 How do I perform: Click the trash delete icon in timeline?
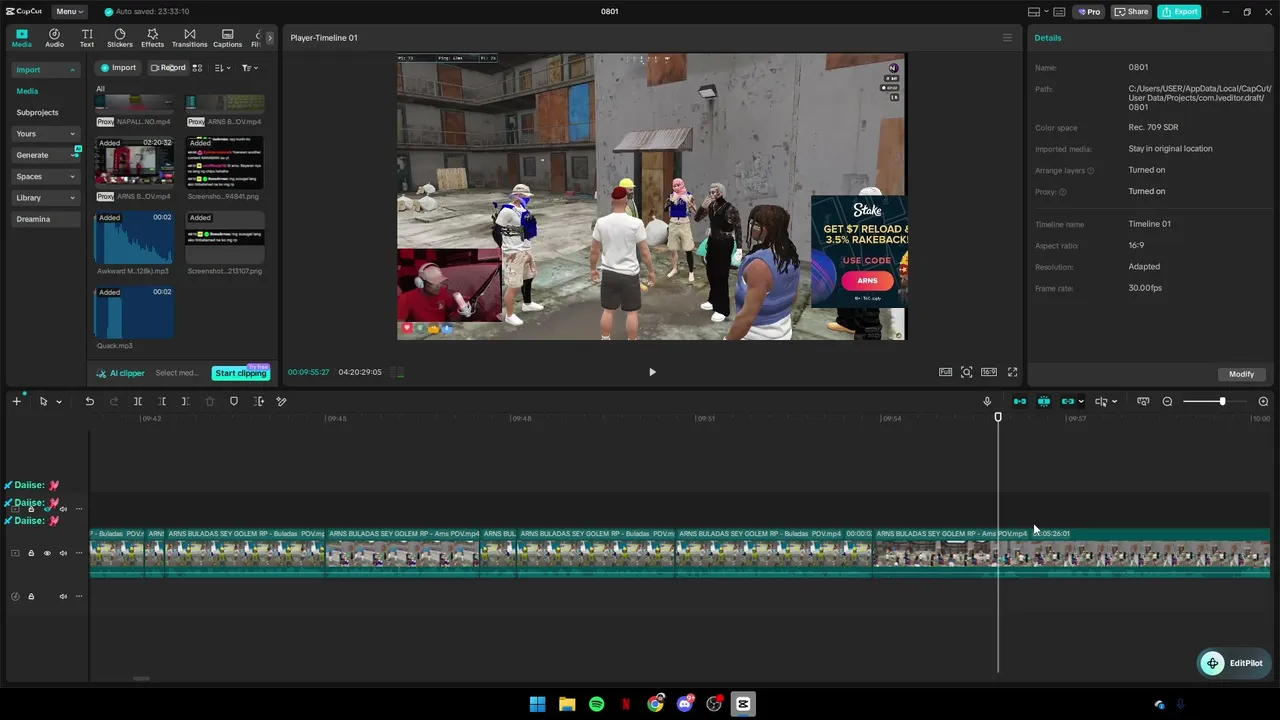click(x=210, y=401)
